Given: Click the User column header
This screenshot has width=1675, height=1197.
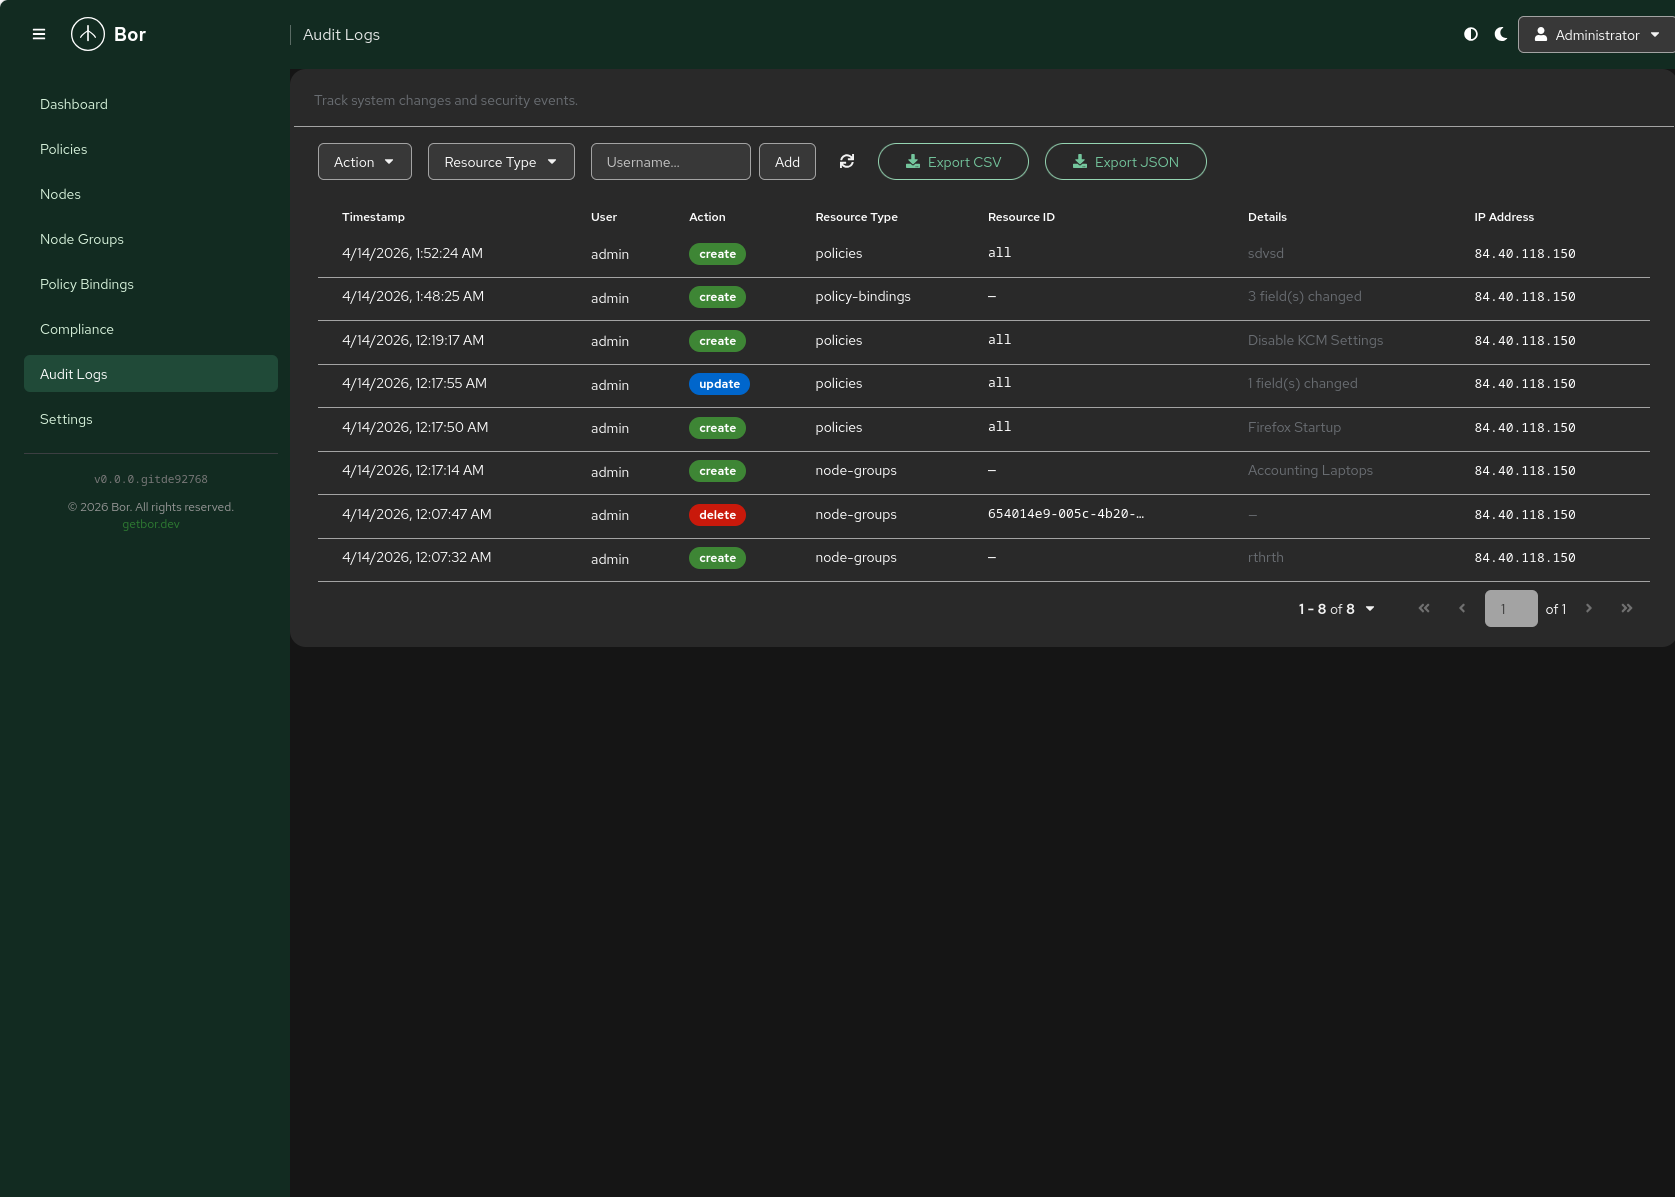Looking at the screenshot, I should click(x=604, y=217).
